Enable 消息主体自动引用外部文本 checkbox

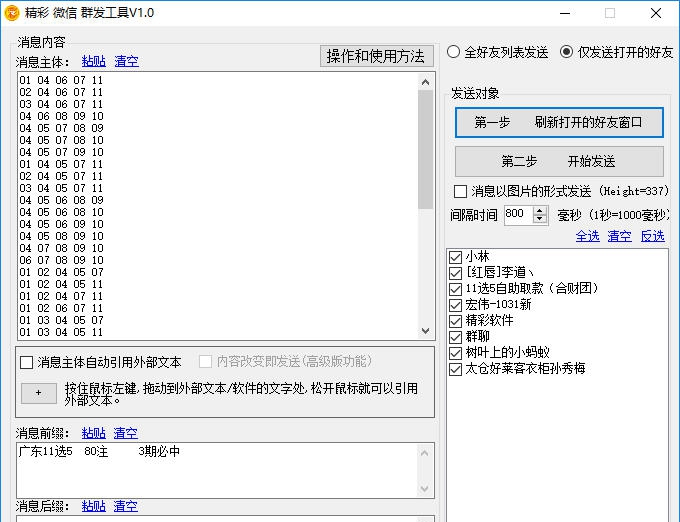pyautogui.click(x=26, y=362)
